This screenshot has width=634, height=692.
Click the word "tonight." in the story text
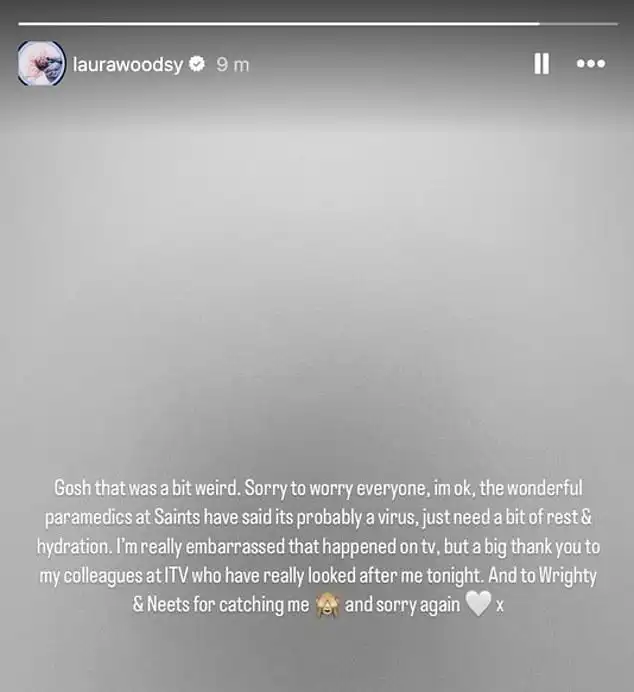coord(454,576)
